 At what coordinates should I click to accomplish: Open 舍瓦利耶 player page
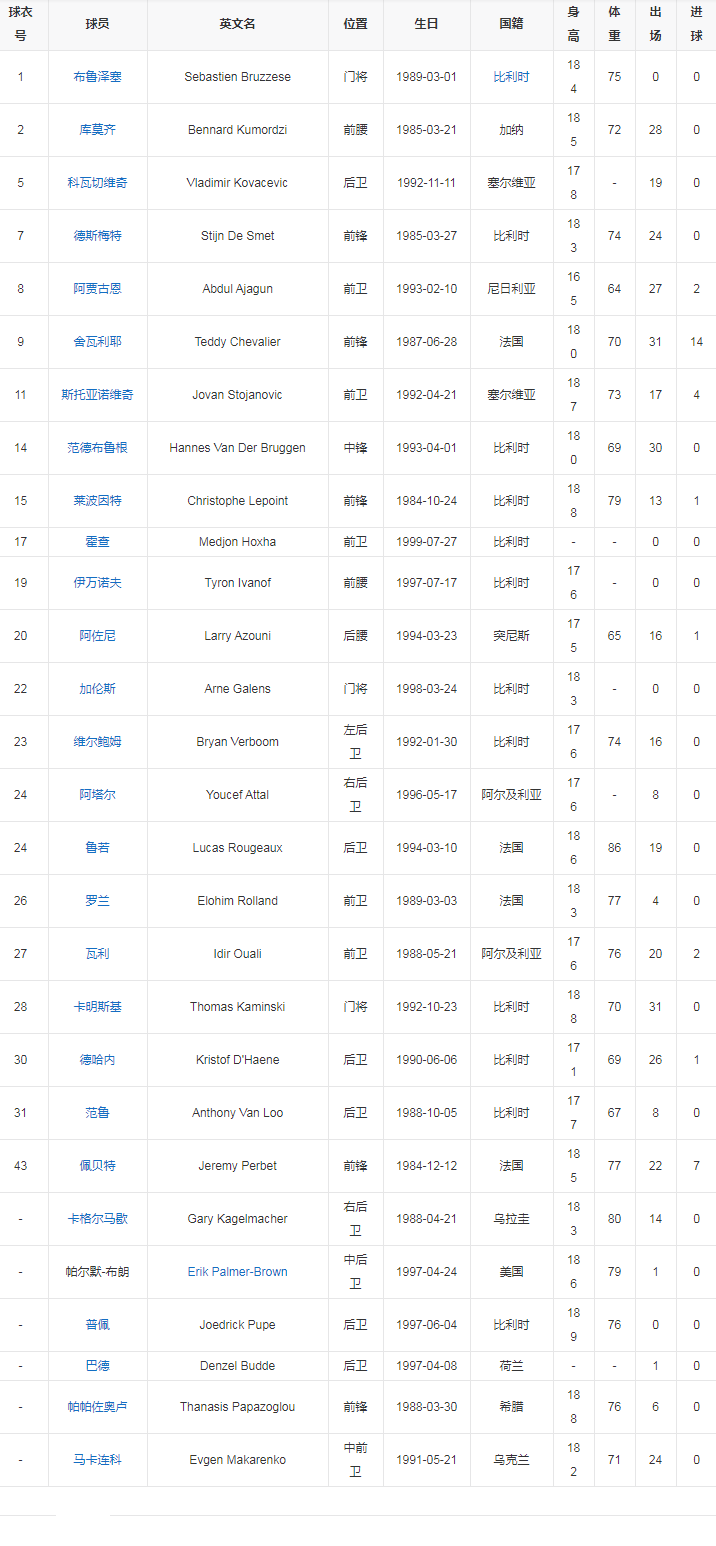[97, 342]
